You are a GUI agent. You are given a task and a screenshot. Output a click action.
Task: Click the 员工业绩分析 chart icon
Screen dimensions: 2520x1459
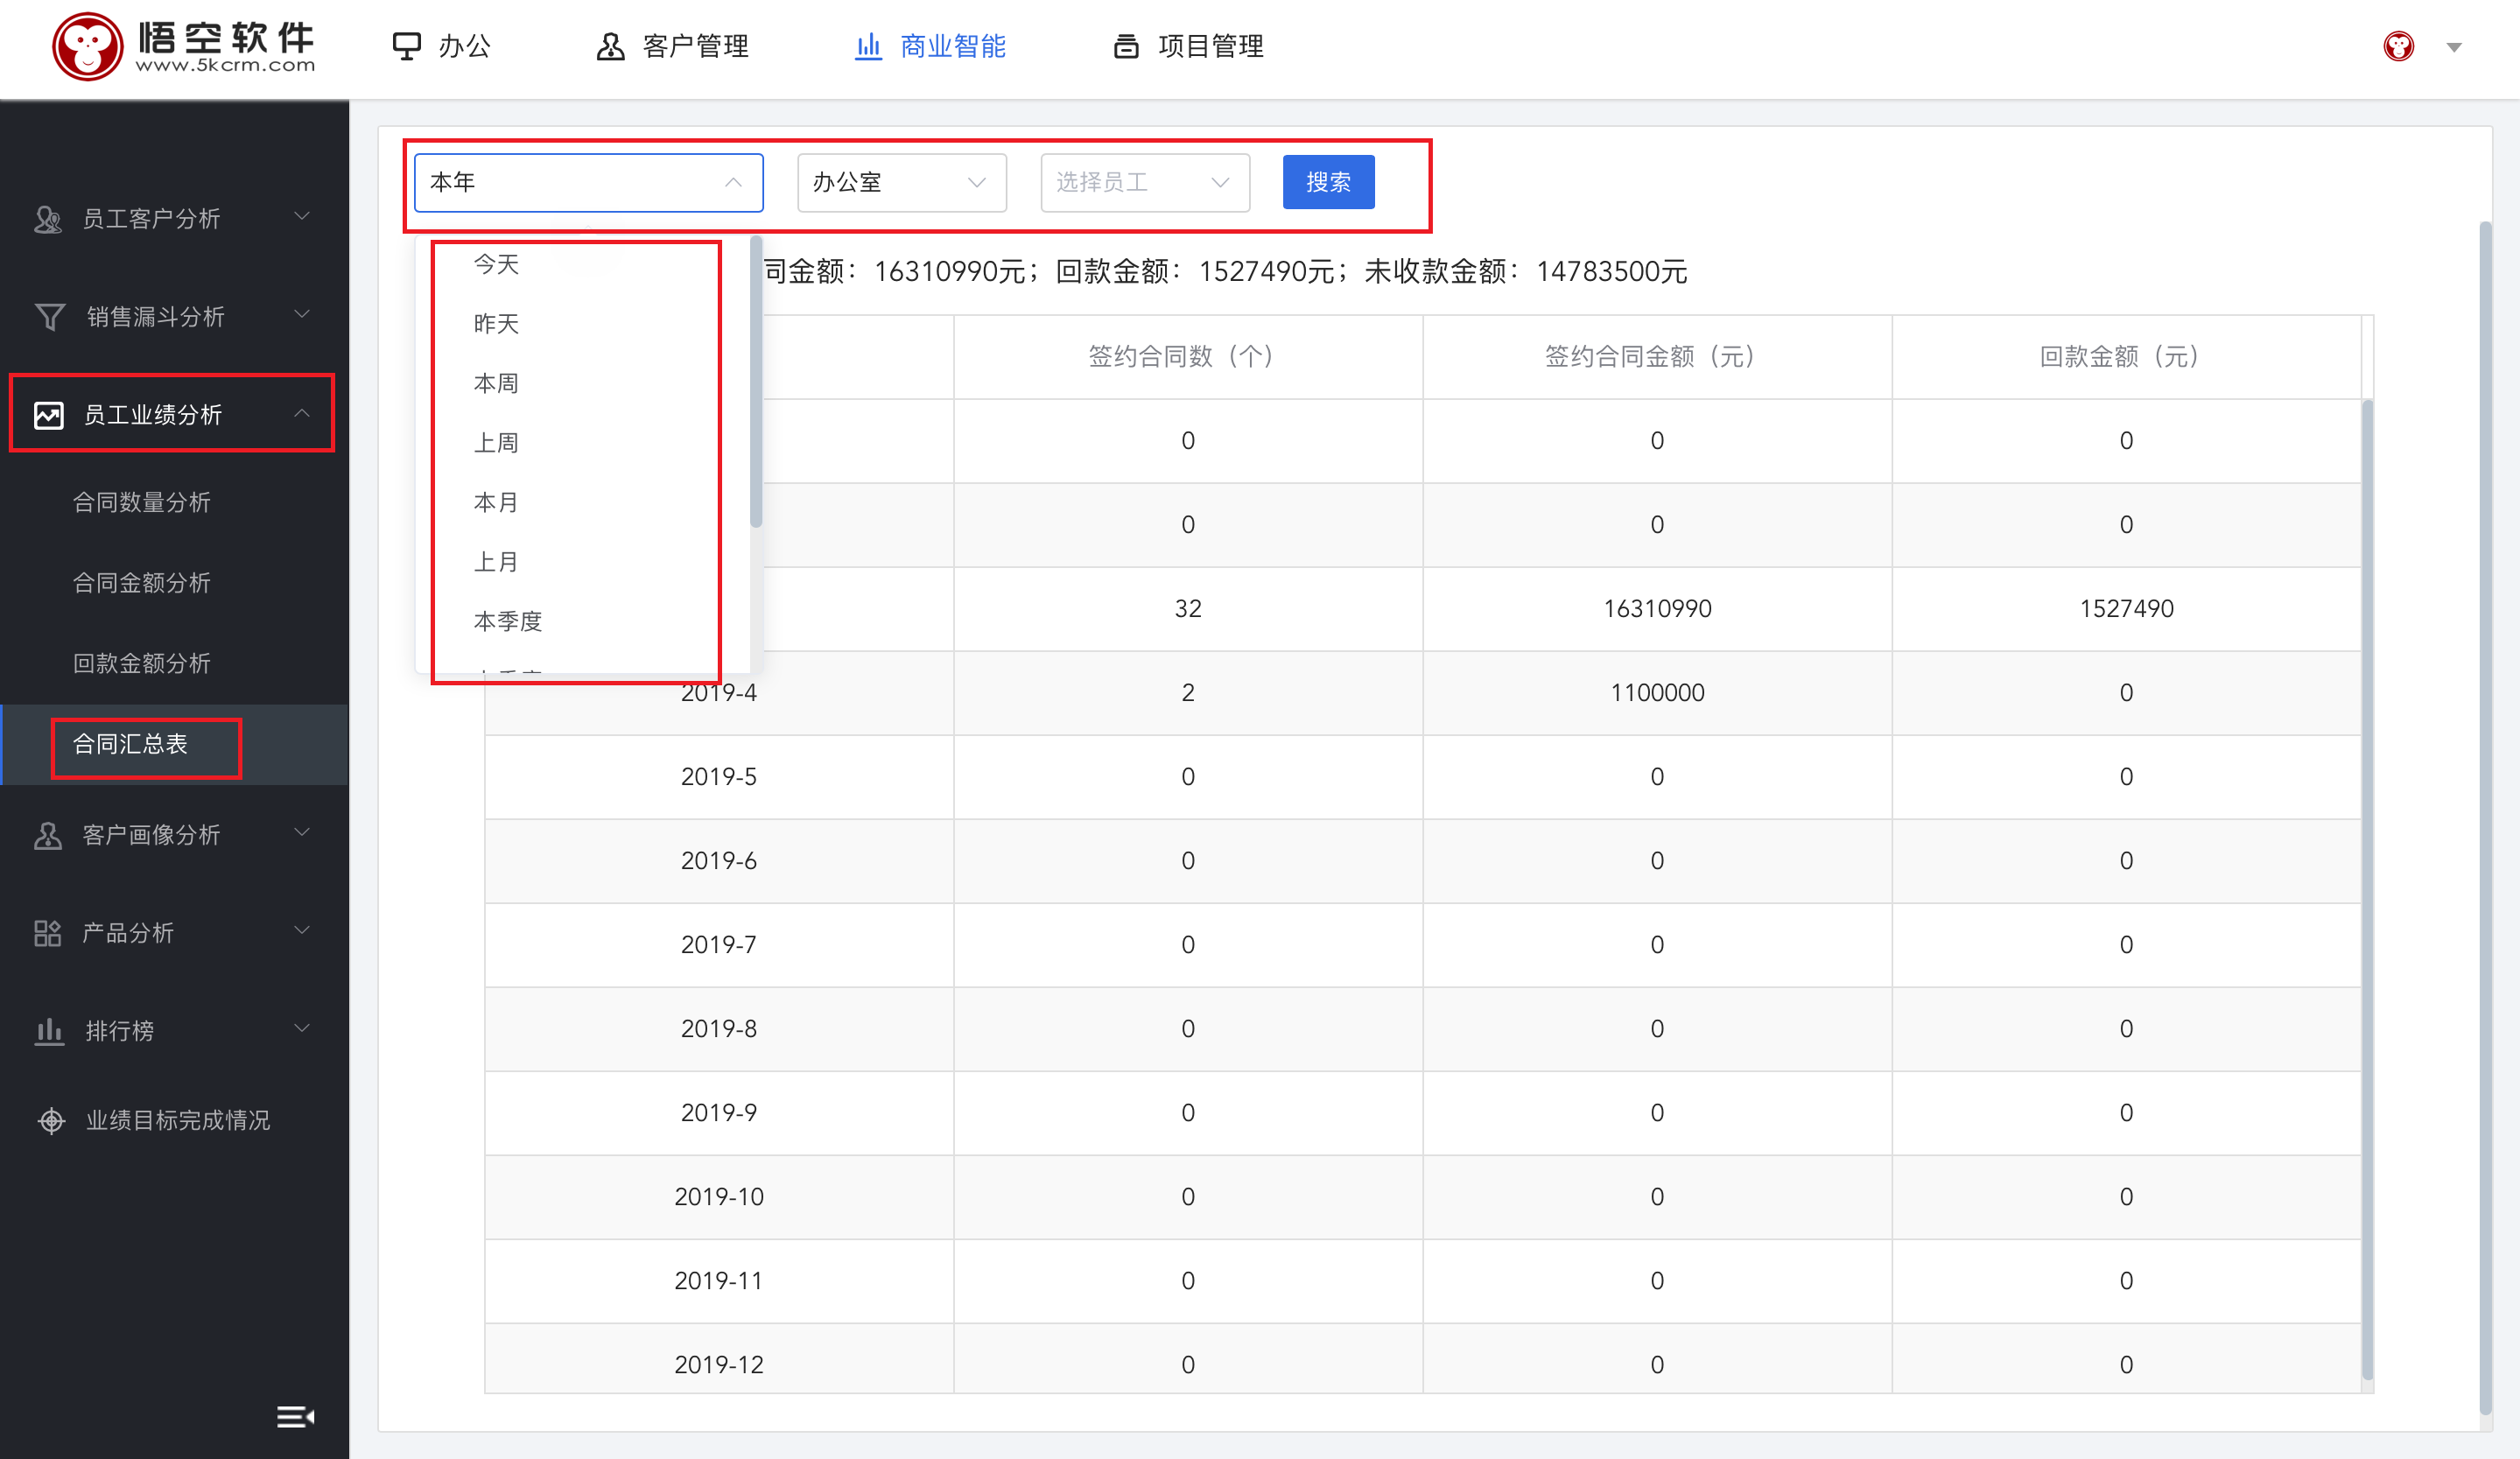pyautogui.click(x=48, y=414)
